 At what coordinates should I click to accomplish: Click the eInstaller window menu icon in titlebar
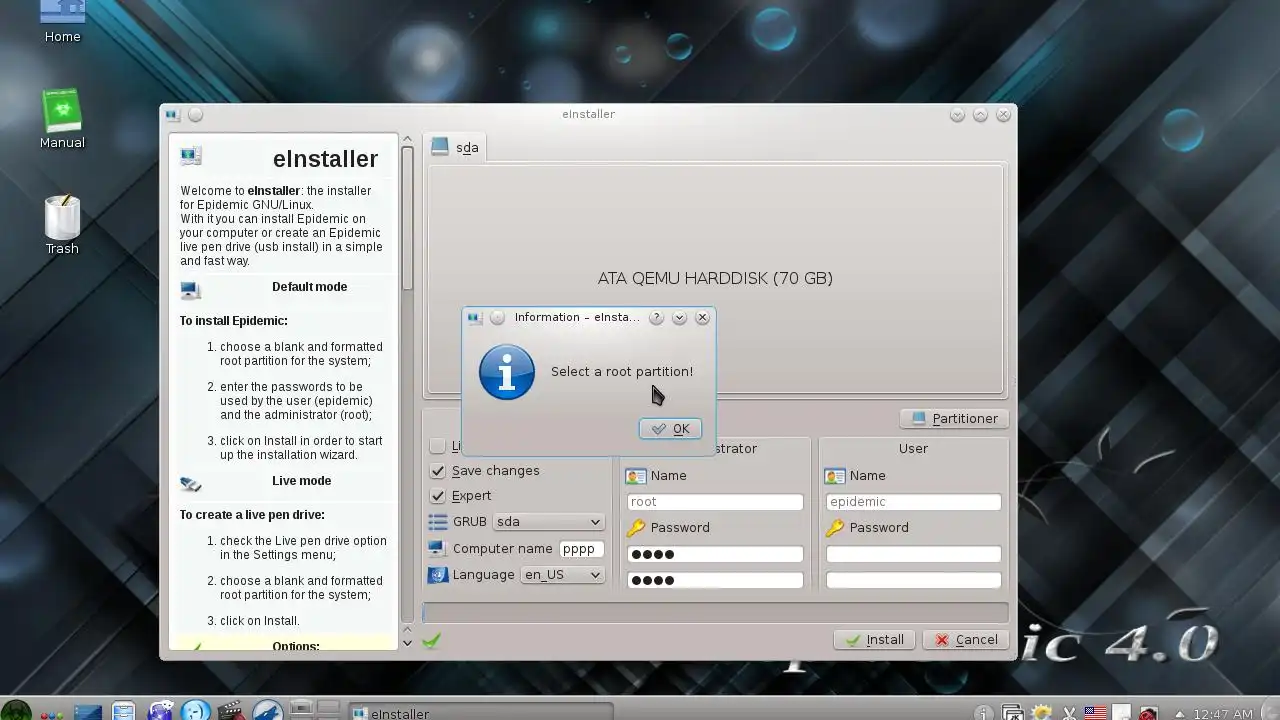173,115
